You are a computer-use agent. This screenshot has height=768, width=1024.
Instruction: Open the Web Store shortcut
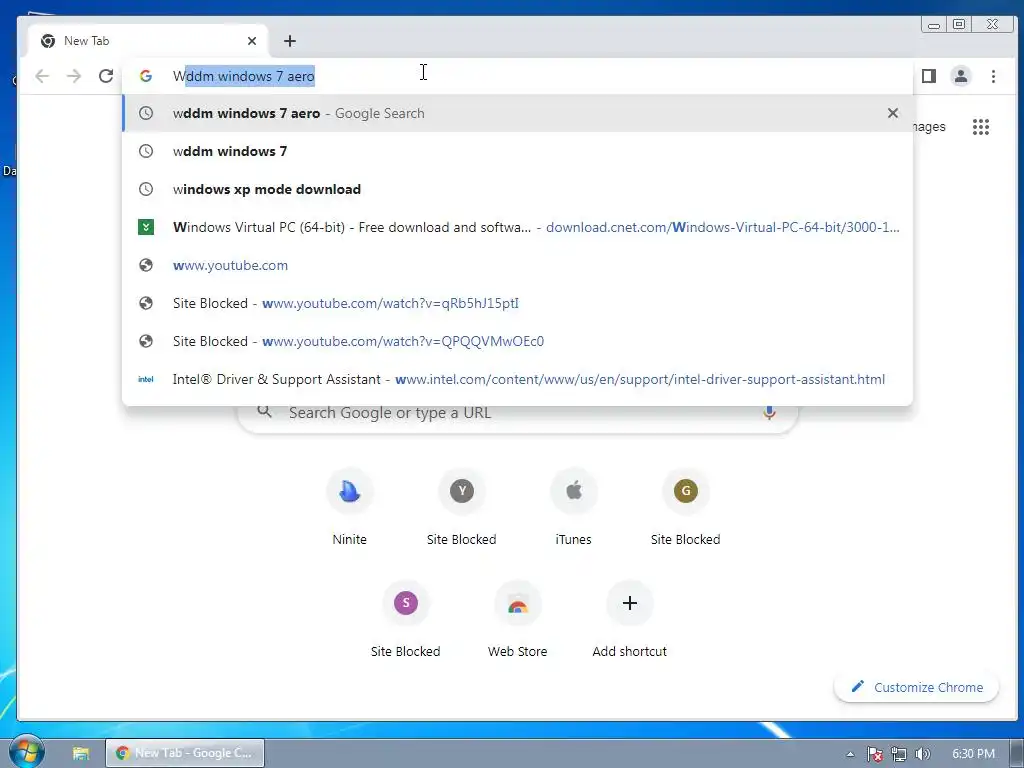click(x=517, y=619)
